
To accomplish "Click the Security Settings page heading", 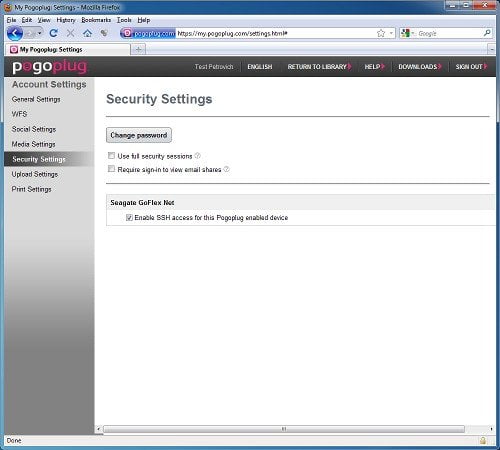I will point(159,99).
